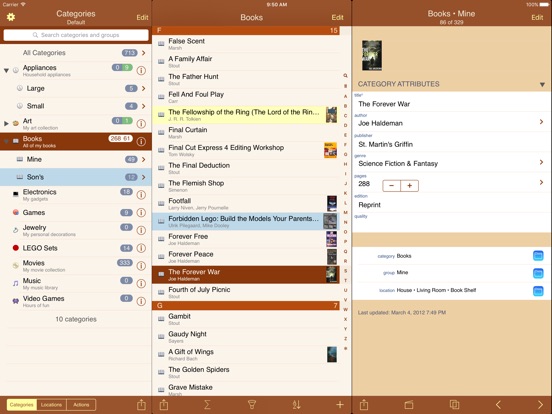Tap share icon in item detail toolbar

coord(364,404)
